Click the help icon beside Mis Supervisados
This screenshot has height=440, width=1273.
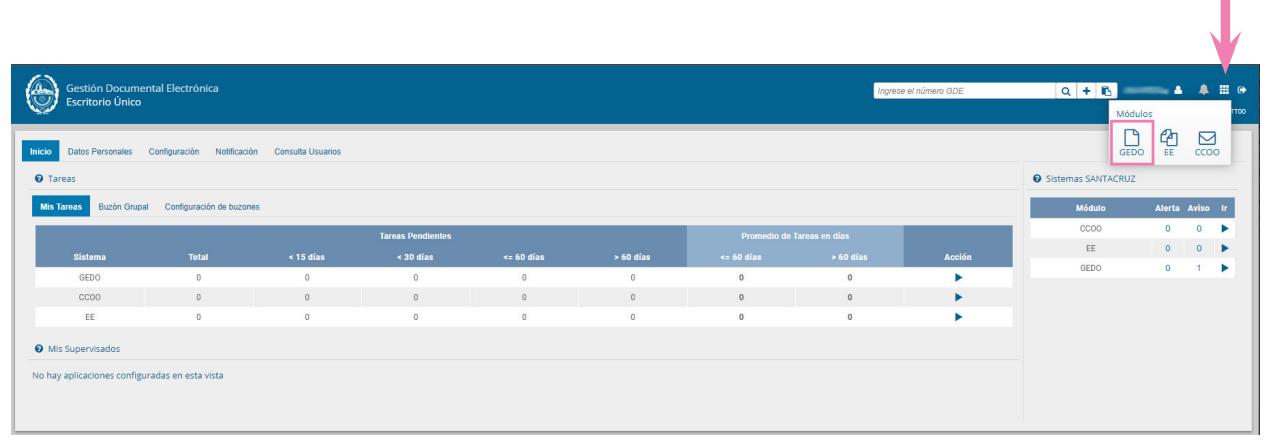tap(38, 349)
